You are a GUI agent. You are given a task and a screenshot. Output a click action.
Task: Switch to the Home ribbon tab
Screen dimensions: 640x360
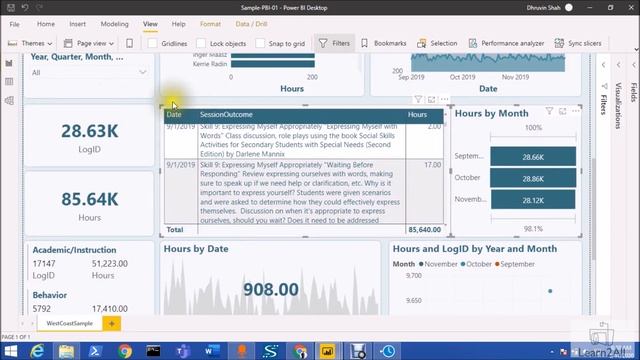[x=46, y=24]
